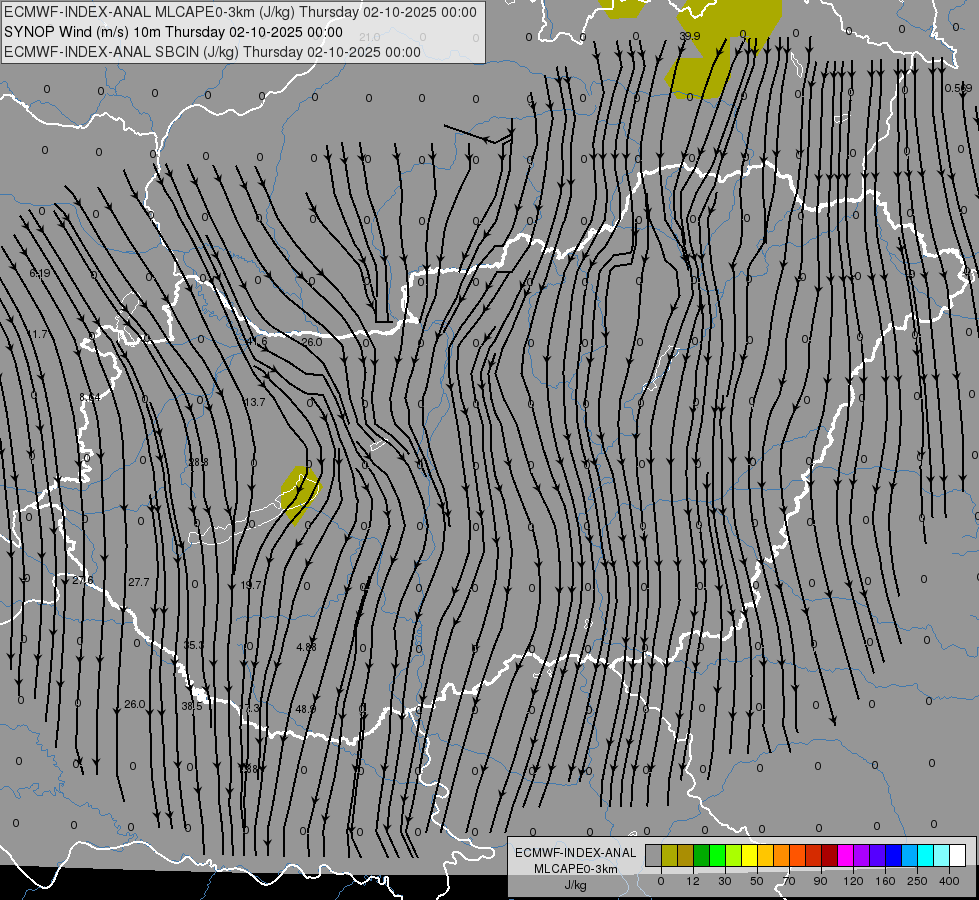Image resolution: width=979 pixels, height=900 pixels.
Task: Click the MLCAPE0-3km title line at top
Action: coord(240,12)
